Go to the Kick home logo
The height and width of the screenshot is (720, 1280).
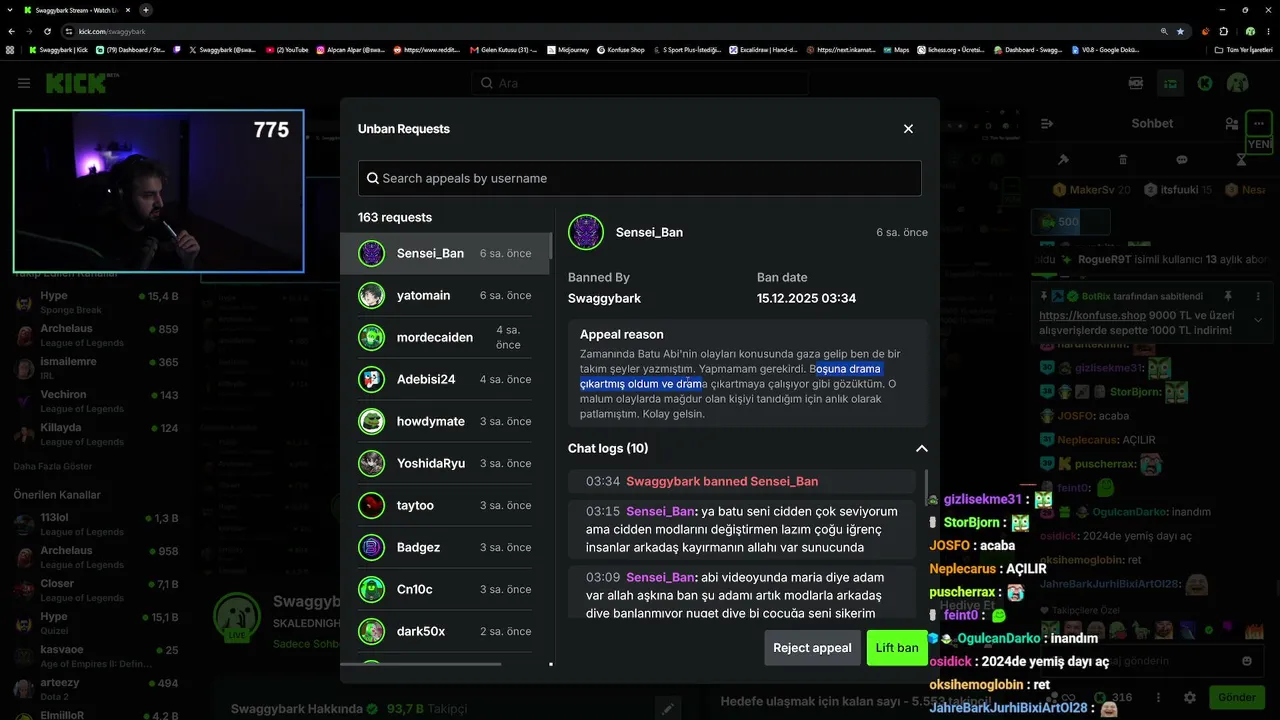point(76,83)
